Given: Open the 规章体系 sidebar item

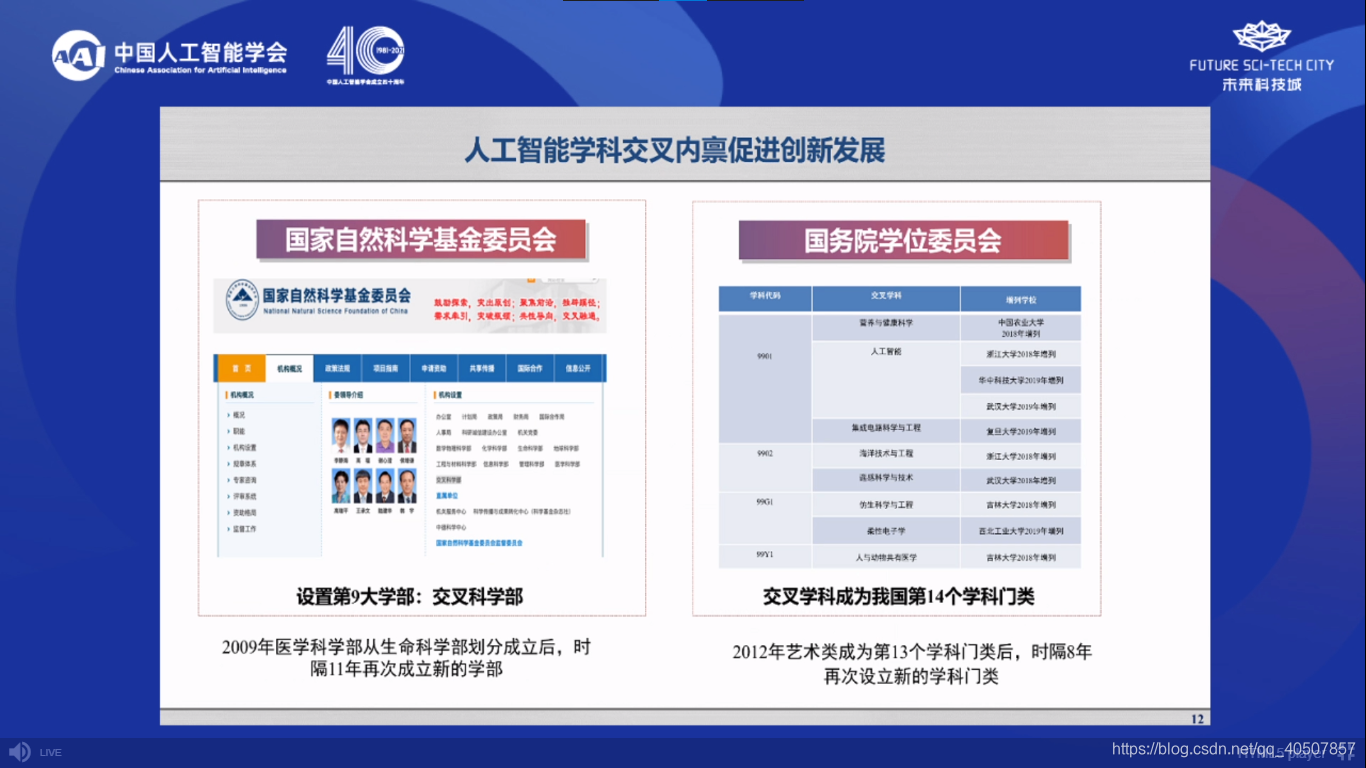Looking at the screenshot, I should point(244,464).
